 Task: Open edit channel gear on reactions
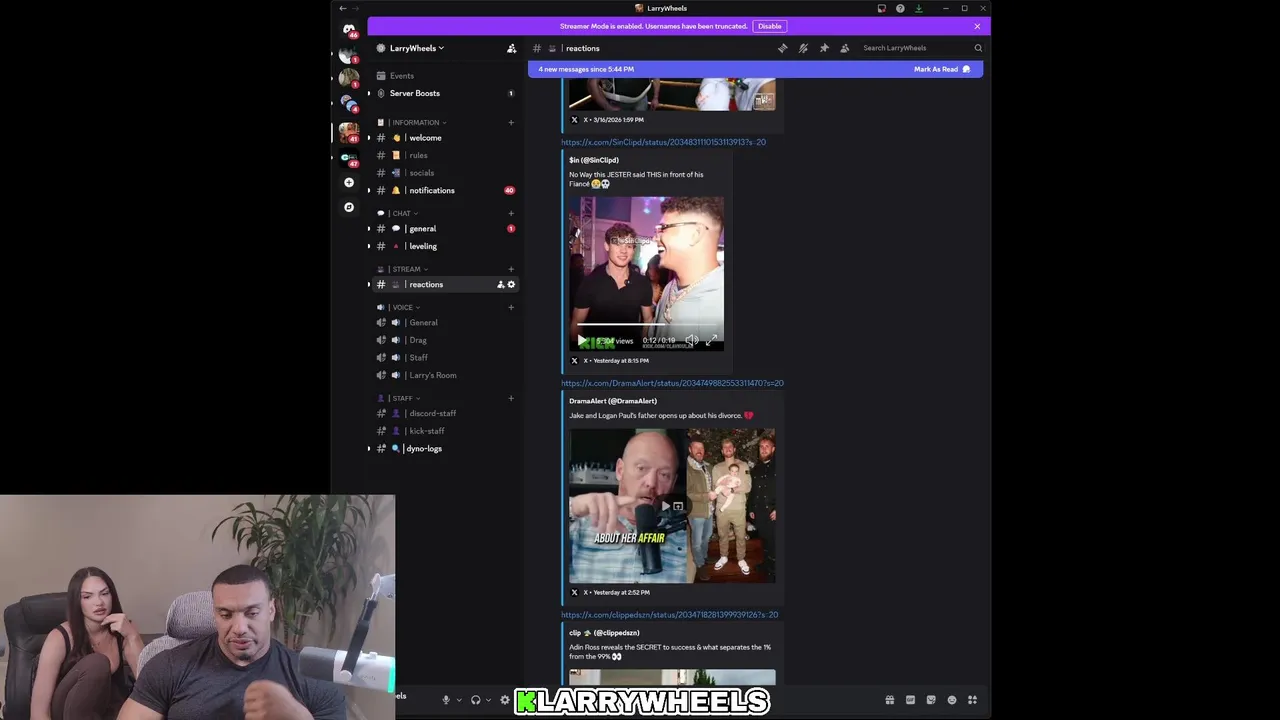coord(511,284)
